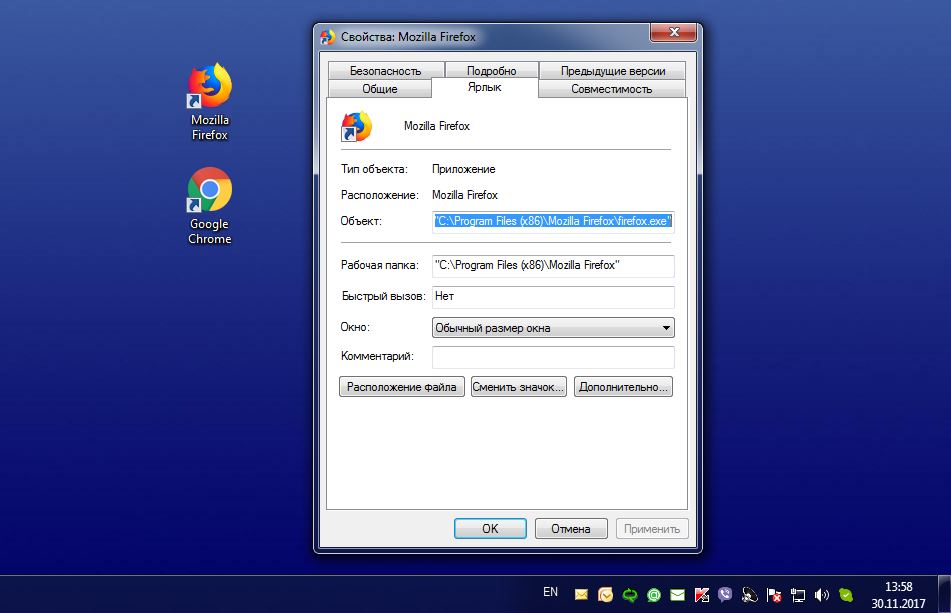Click the Свойства: Mozilla Firefox title text
This screenshot has width=951, height=613.
408,37
